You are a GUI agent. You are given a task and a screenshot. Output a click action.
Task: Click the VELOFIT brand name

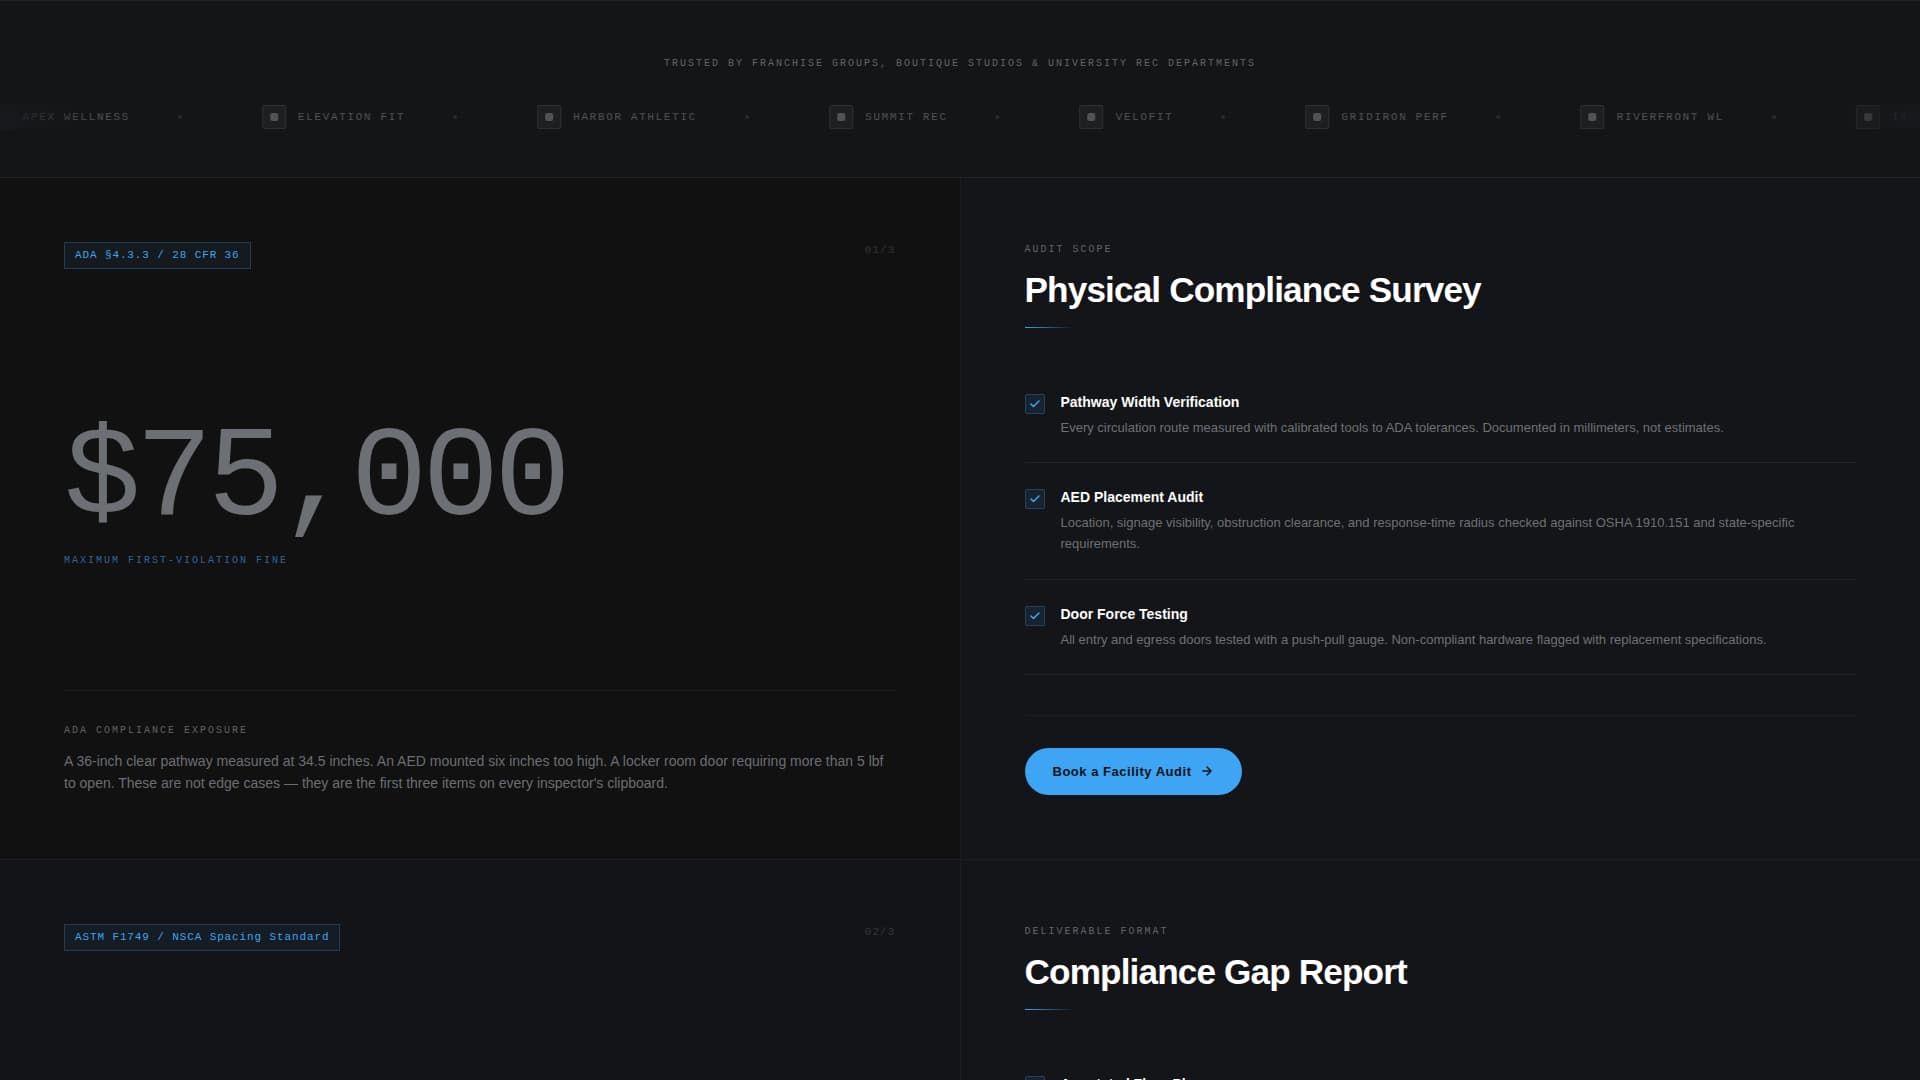pos(1144,117)
